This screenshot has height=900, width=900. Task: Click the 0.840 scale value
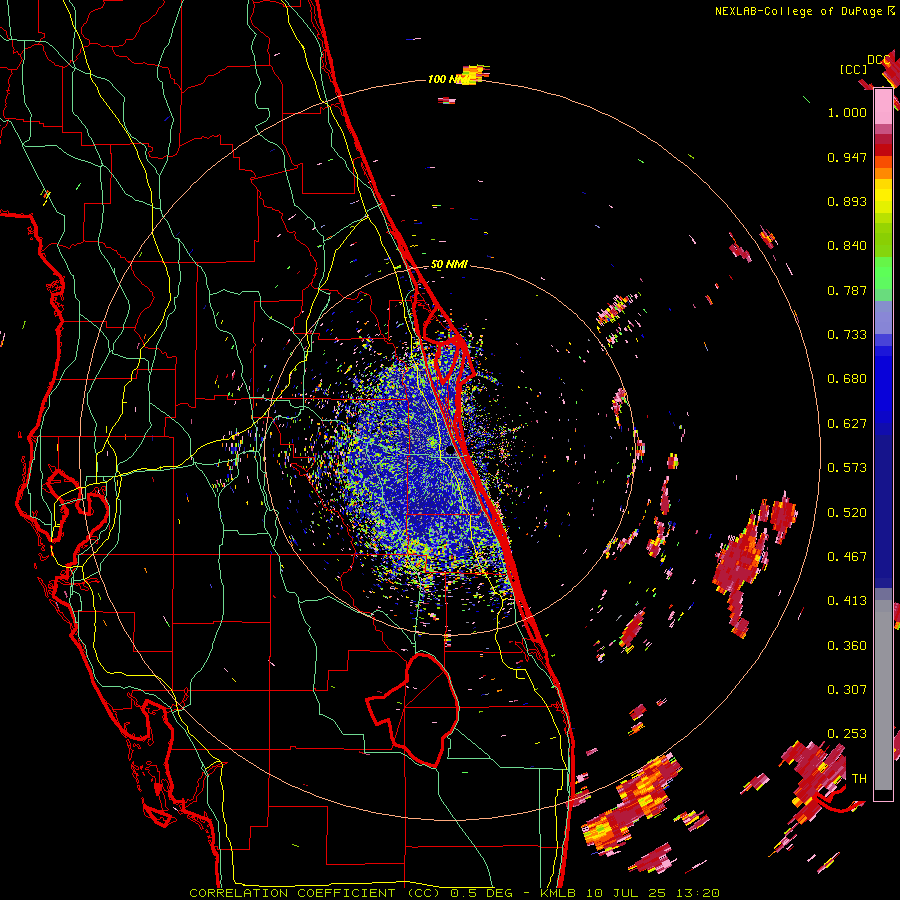[847, 246]
